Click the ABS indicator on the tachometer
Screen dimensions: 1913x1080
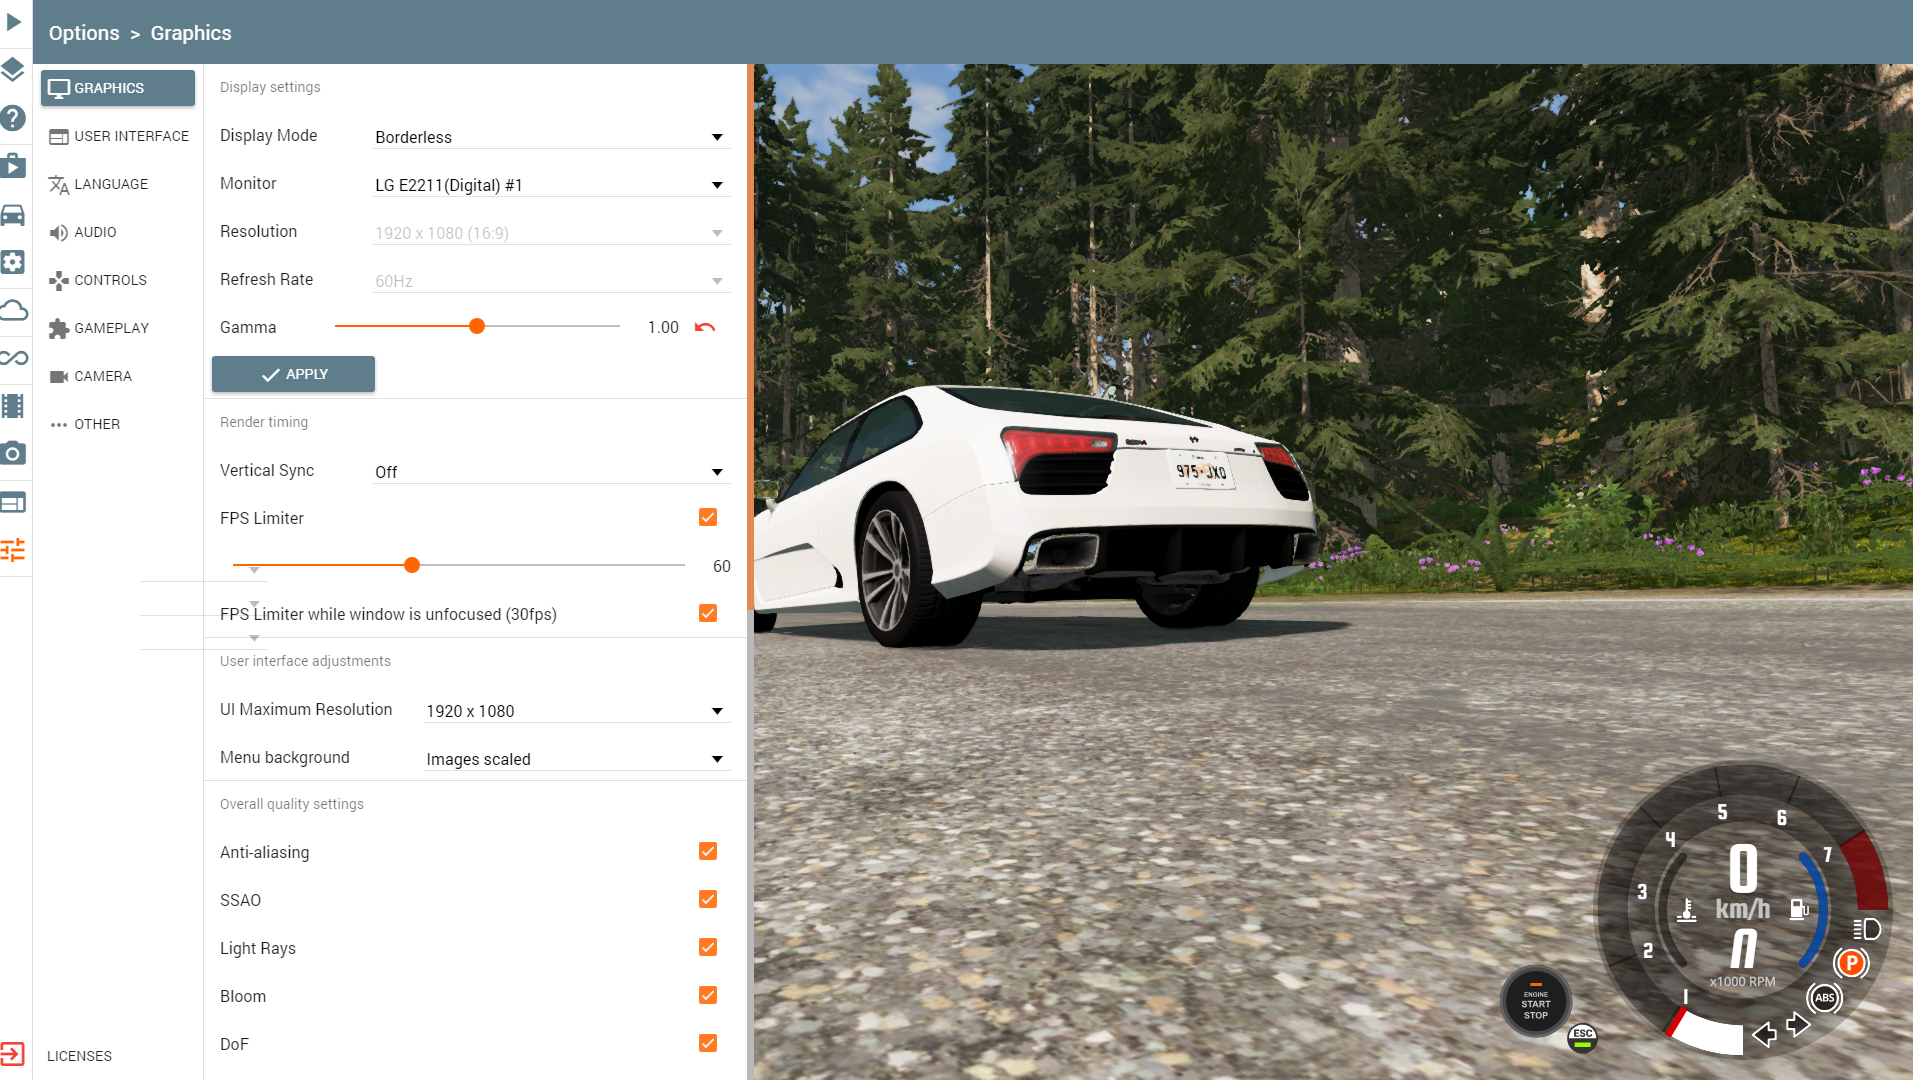tap(1825, 997)
